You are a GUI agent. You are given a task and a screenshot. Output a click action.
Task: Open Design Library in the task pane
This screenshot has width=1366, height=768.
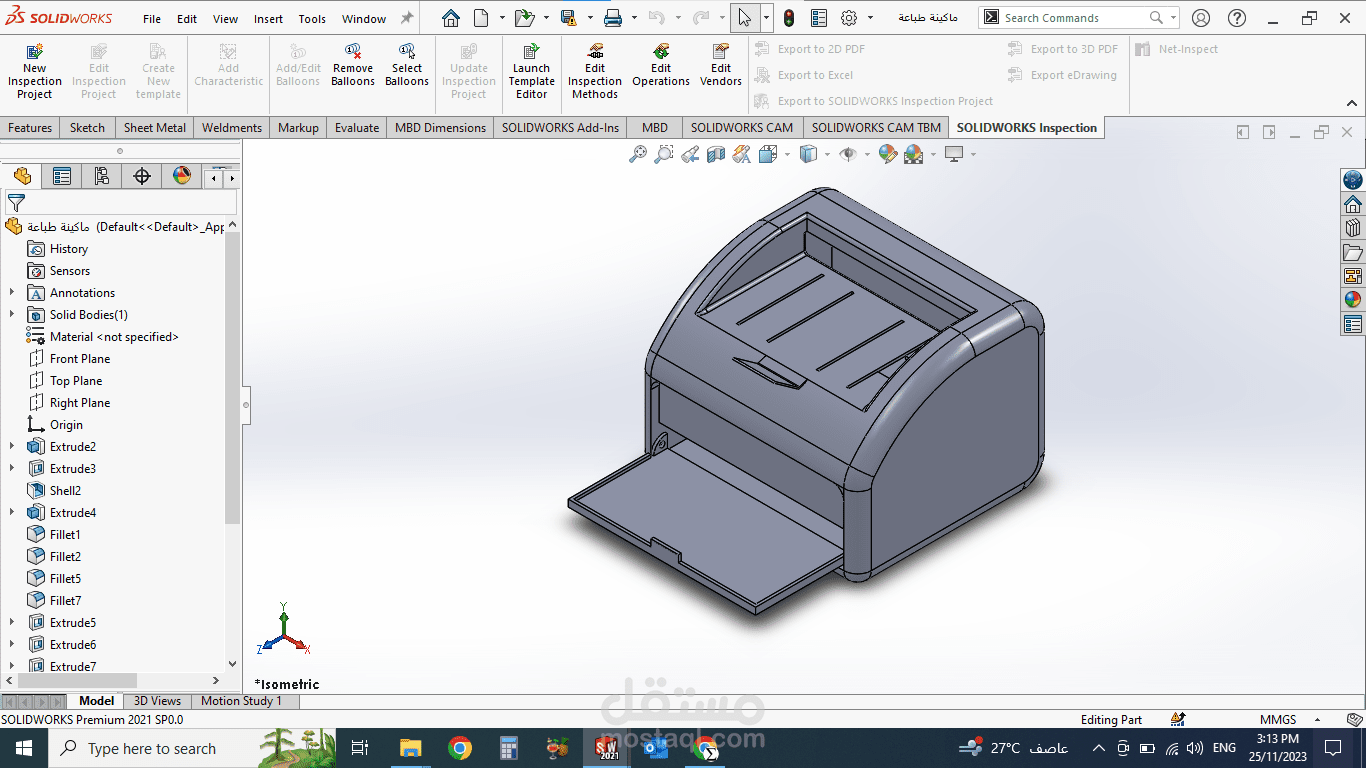point(1353,228)
